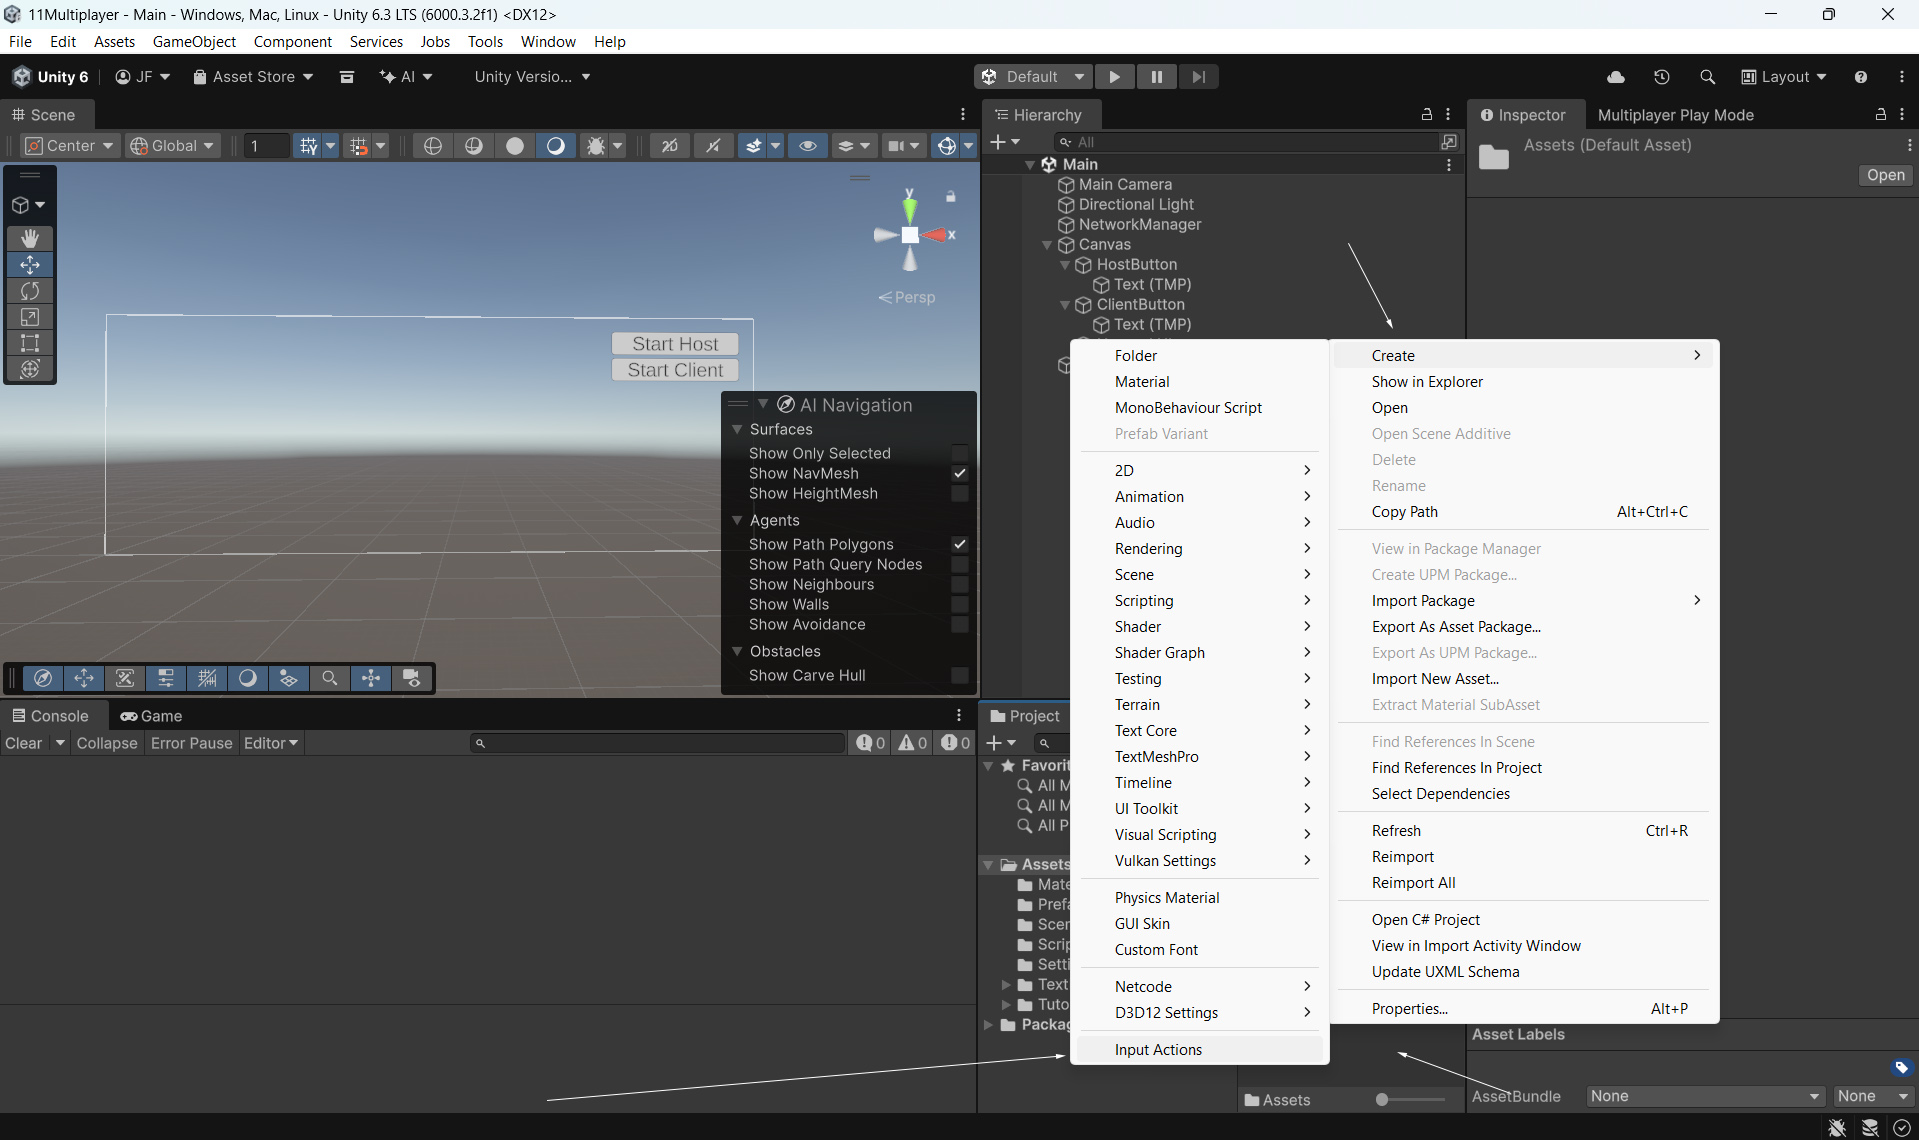1919x1140 pixels.
Task: Select the Hand view tool
Action: pyautogui.click(x=30, y=238)
